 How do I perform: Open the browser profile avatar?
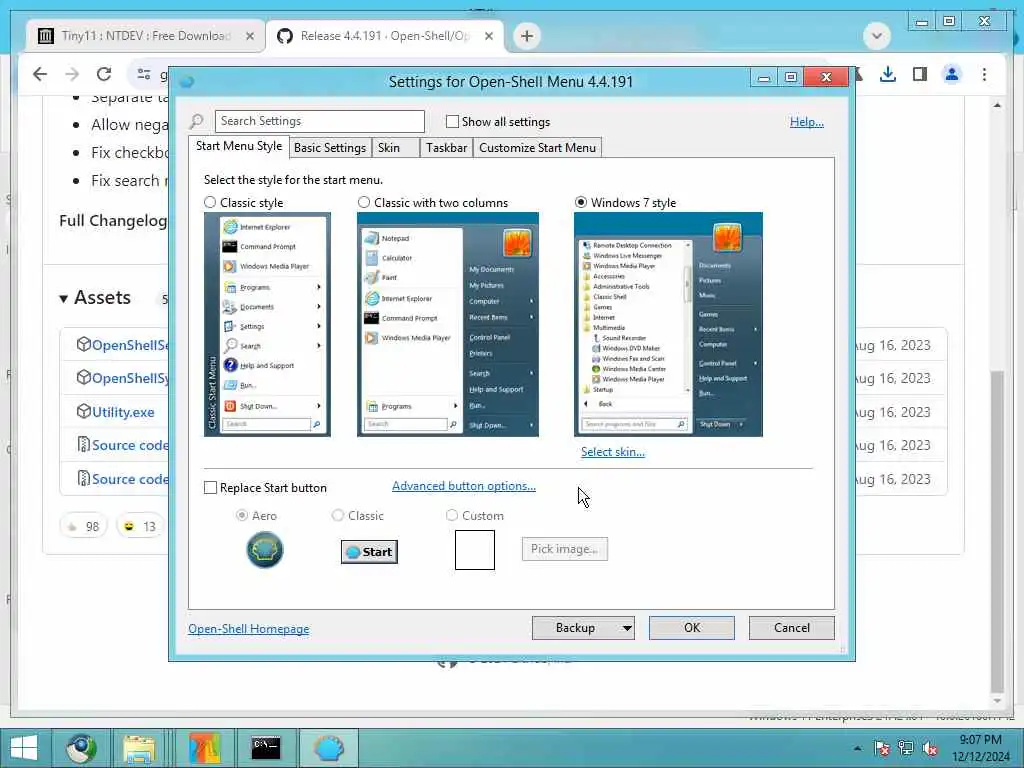point(952,74)
